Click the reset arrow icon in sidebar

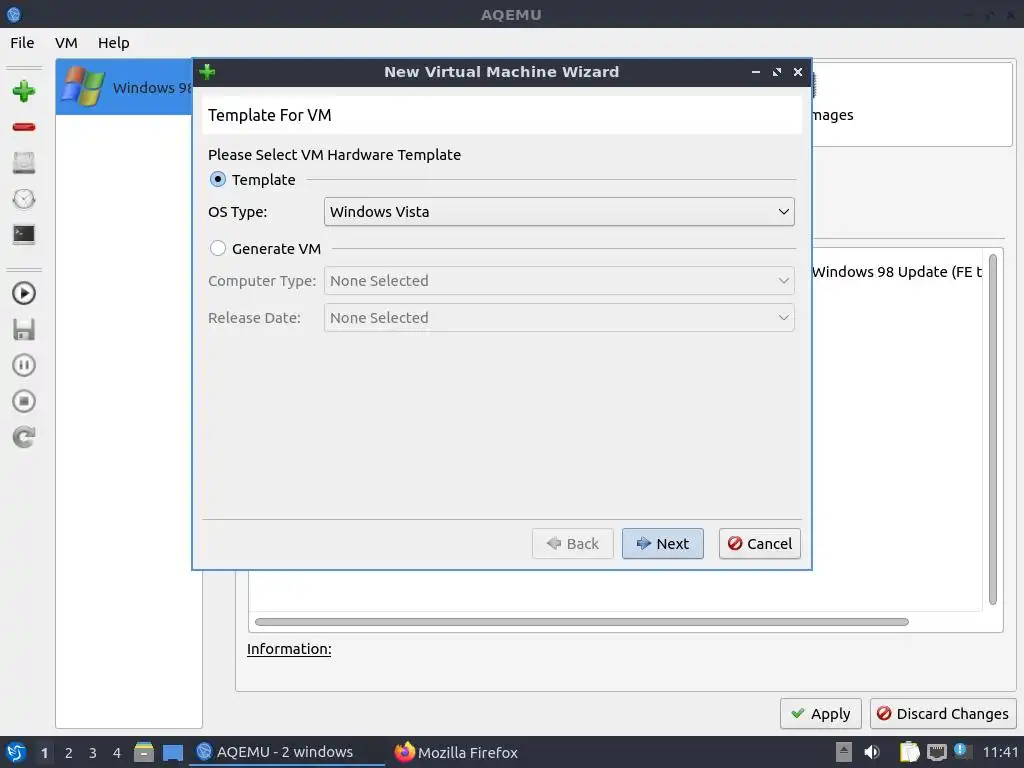(24, 437)
